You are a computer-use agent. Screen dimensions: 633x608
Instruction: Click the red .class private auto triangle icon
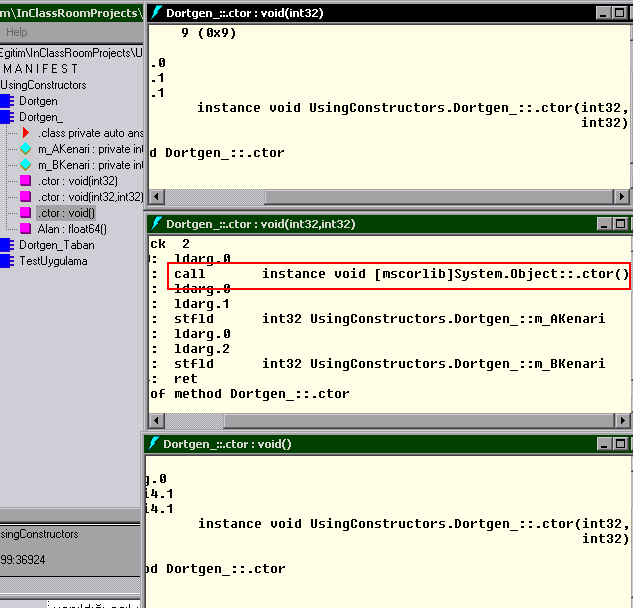tap(25, 133)
